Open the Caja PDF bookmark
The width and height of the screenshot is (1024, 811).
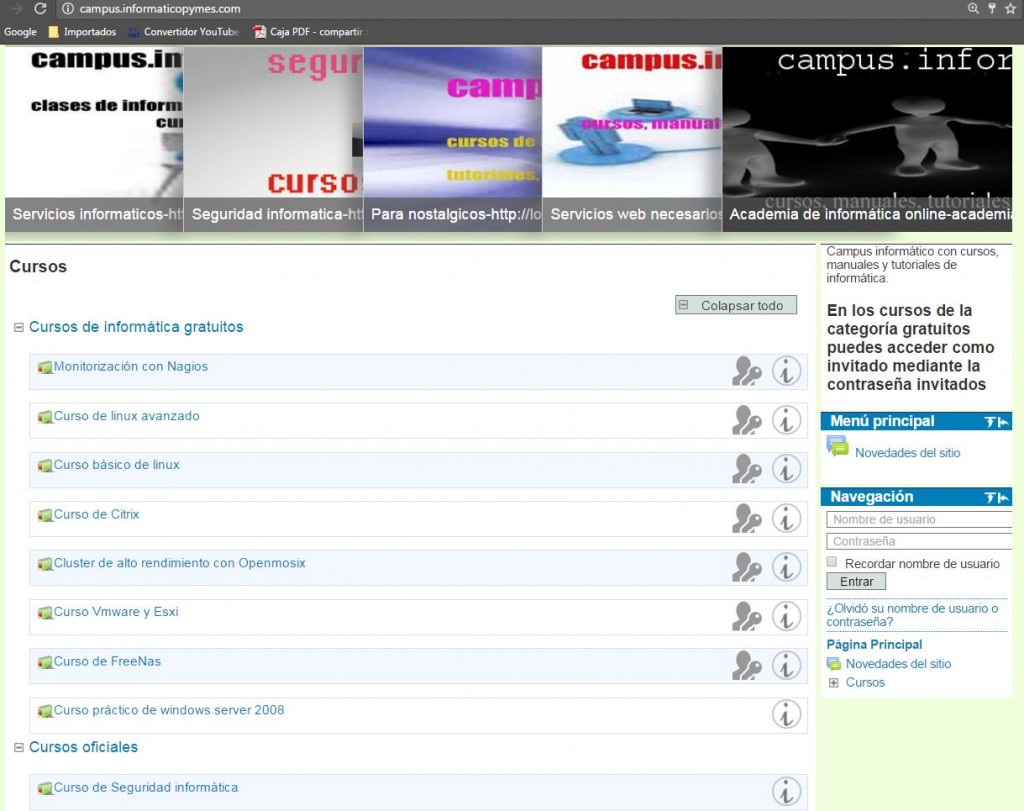click(x=311, y=32)
